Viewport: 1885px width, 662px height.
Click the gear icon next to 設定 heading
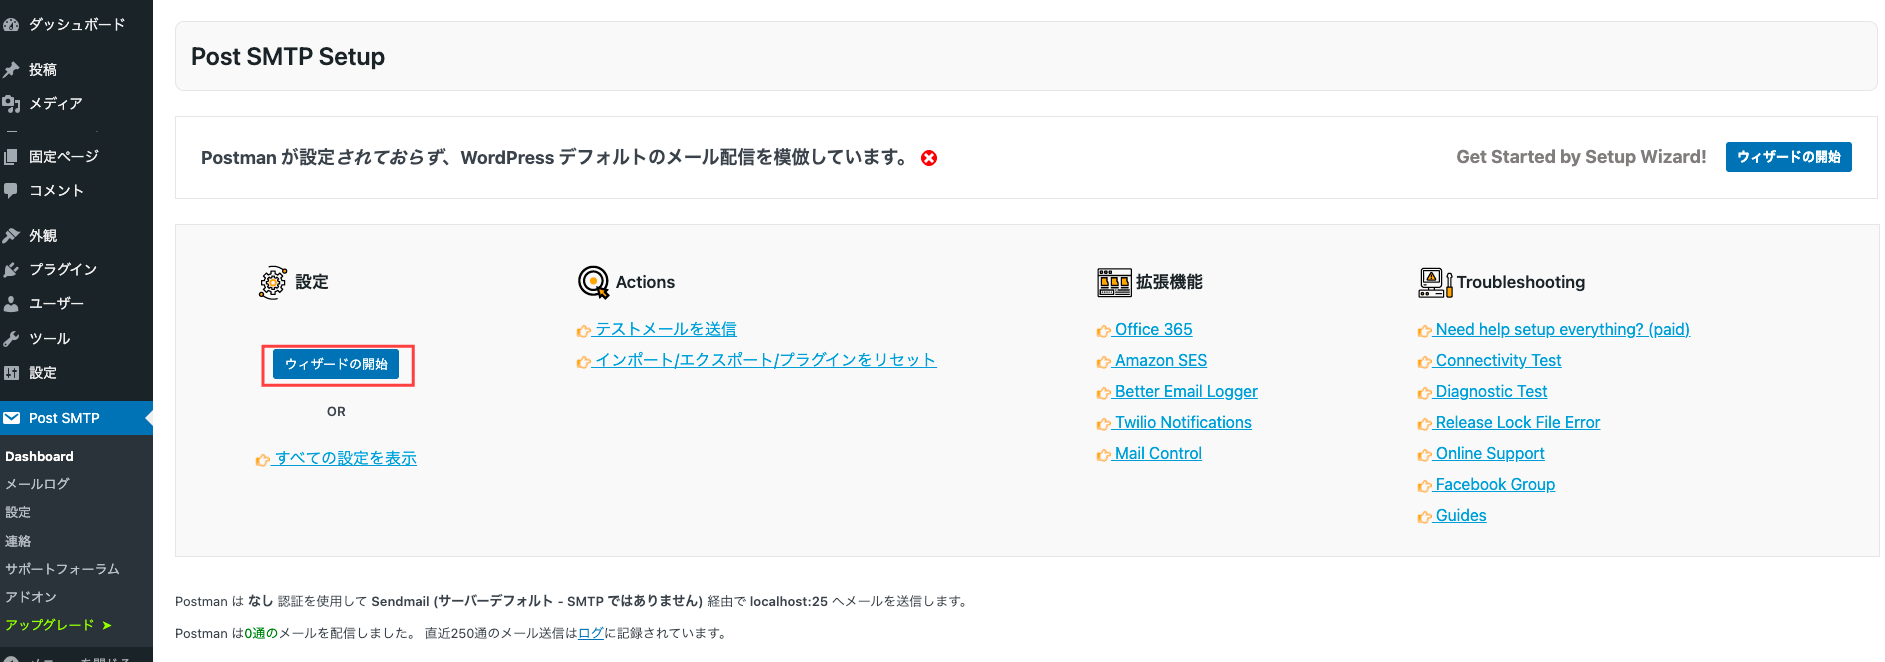pos(273,283)
